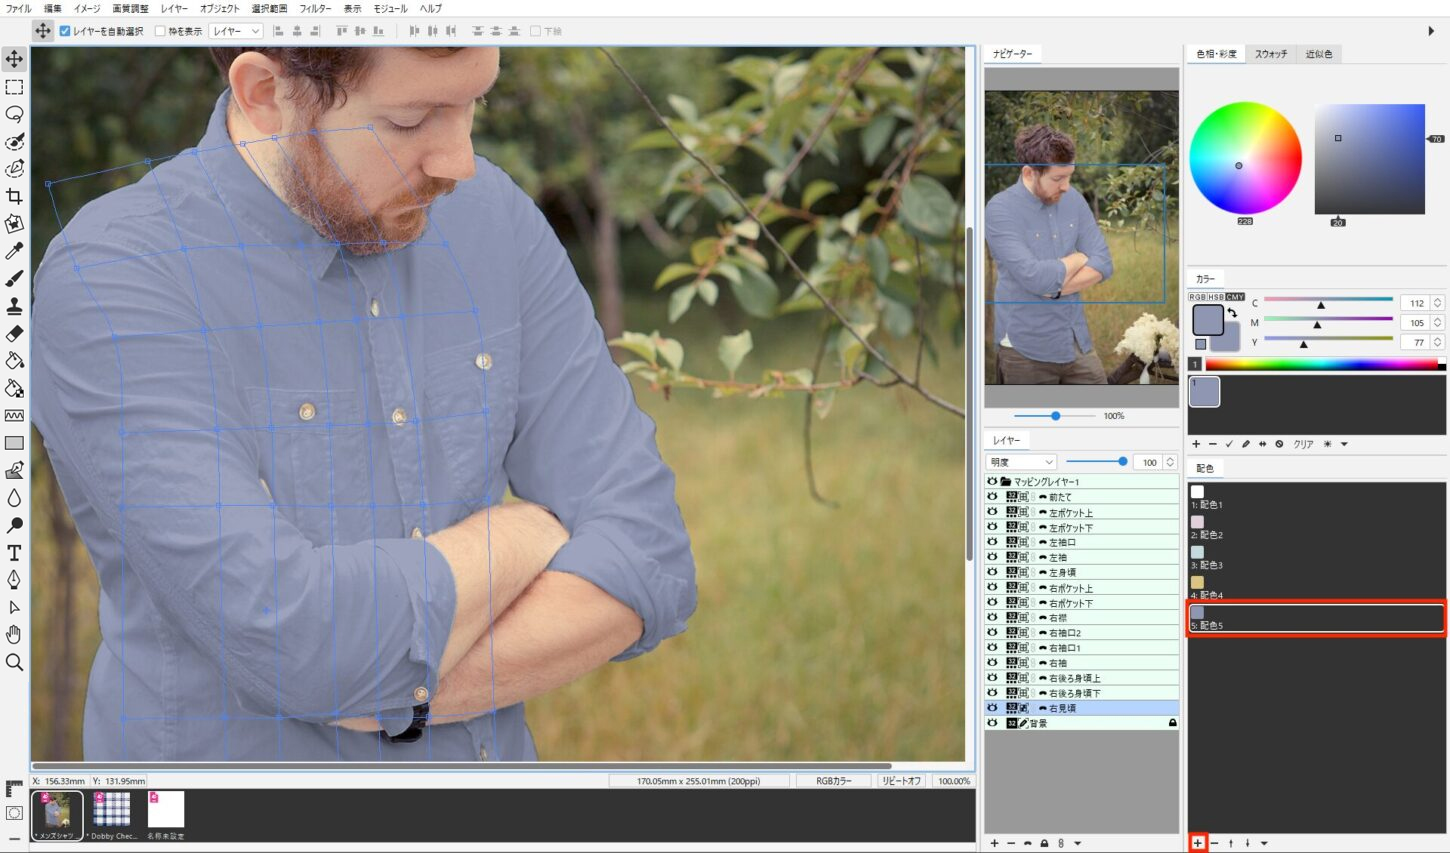Hide the 前たて layer via its eye icon
The image size is (1450, 853).
tap(992, 497)
